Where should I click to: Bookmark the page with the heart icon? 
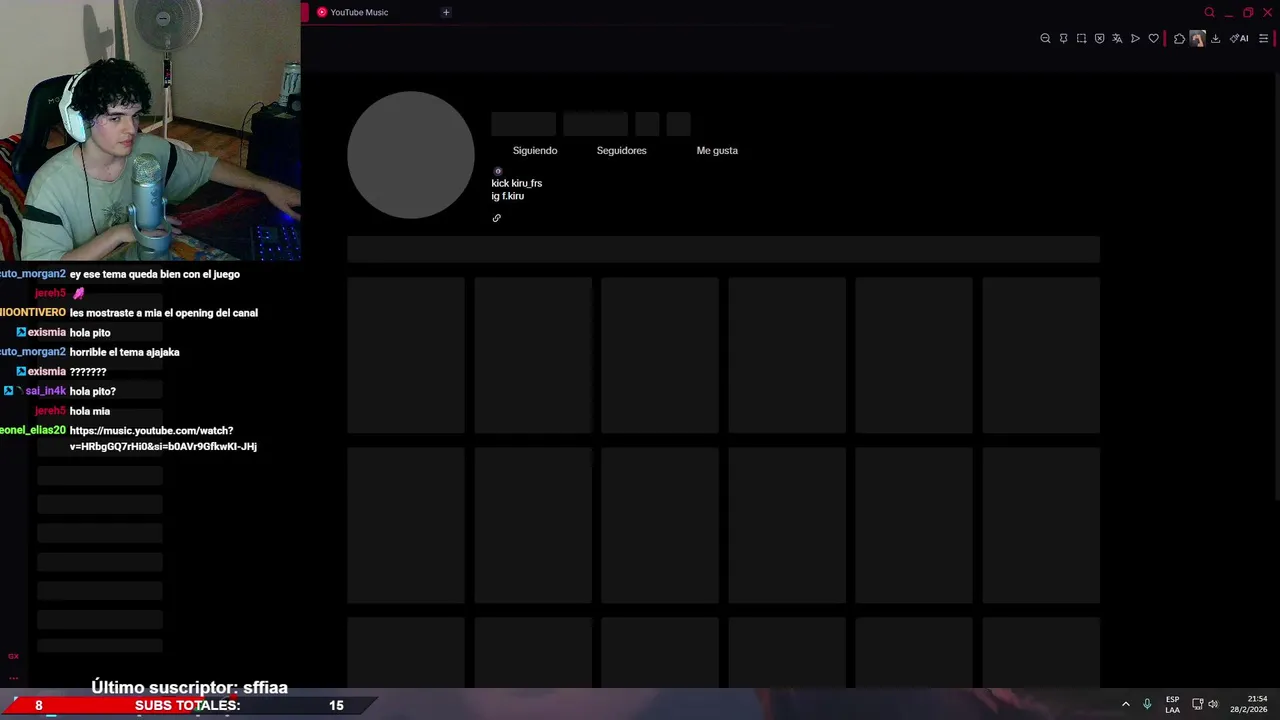coord(1153,38)
